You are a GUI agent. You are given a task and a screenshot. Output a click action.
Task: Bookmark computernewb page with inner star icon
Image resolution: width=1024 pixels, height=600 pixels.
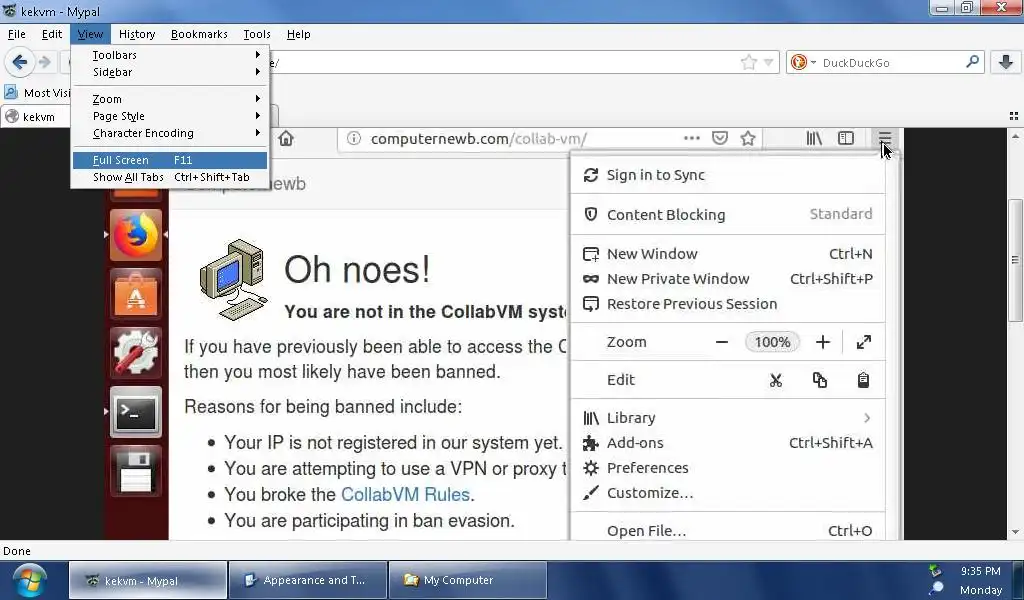coord(748,138)
